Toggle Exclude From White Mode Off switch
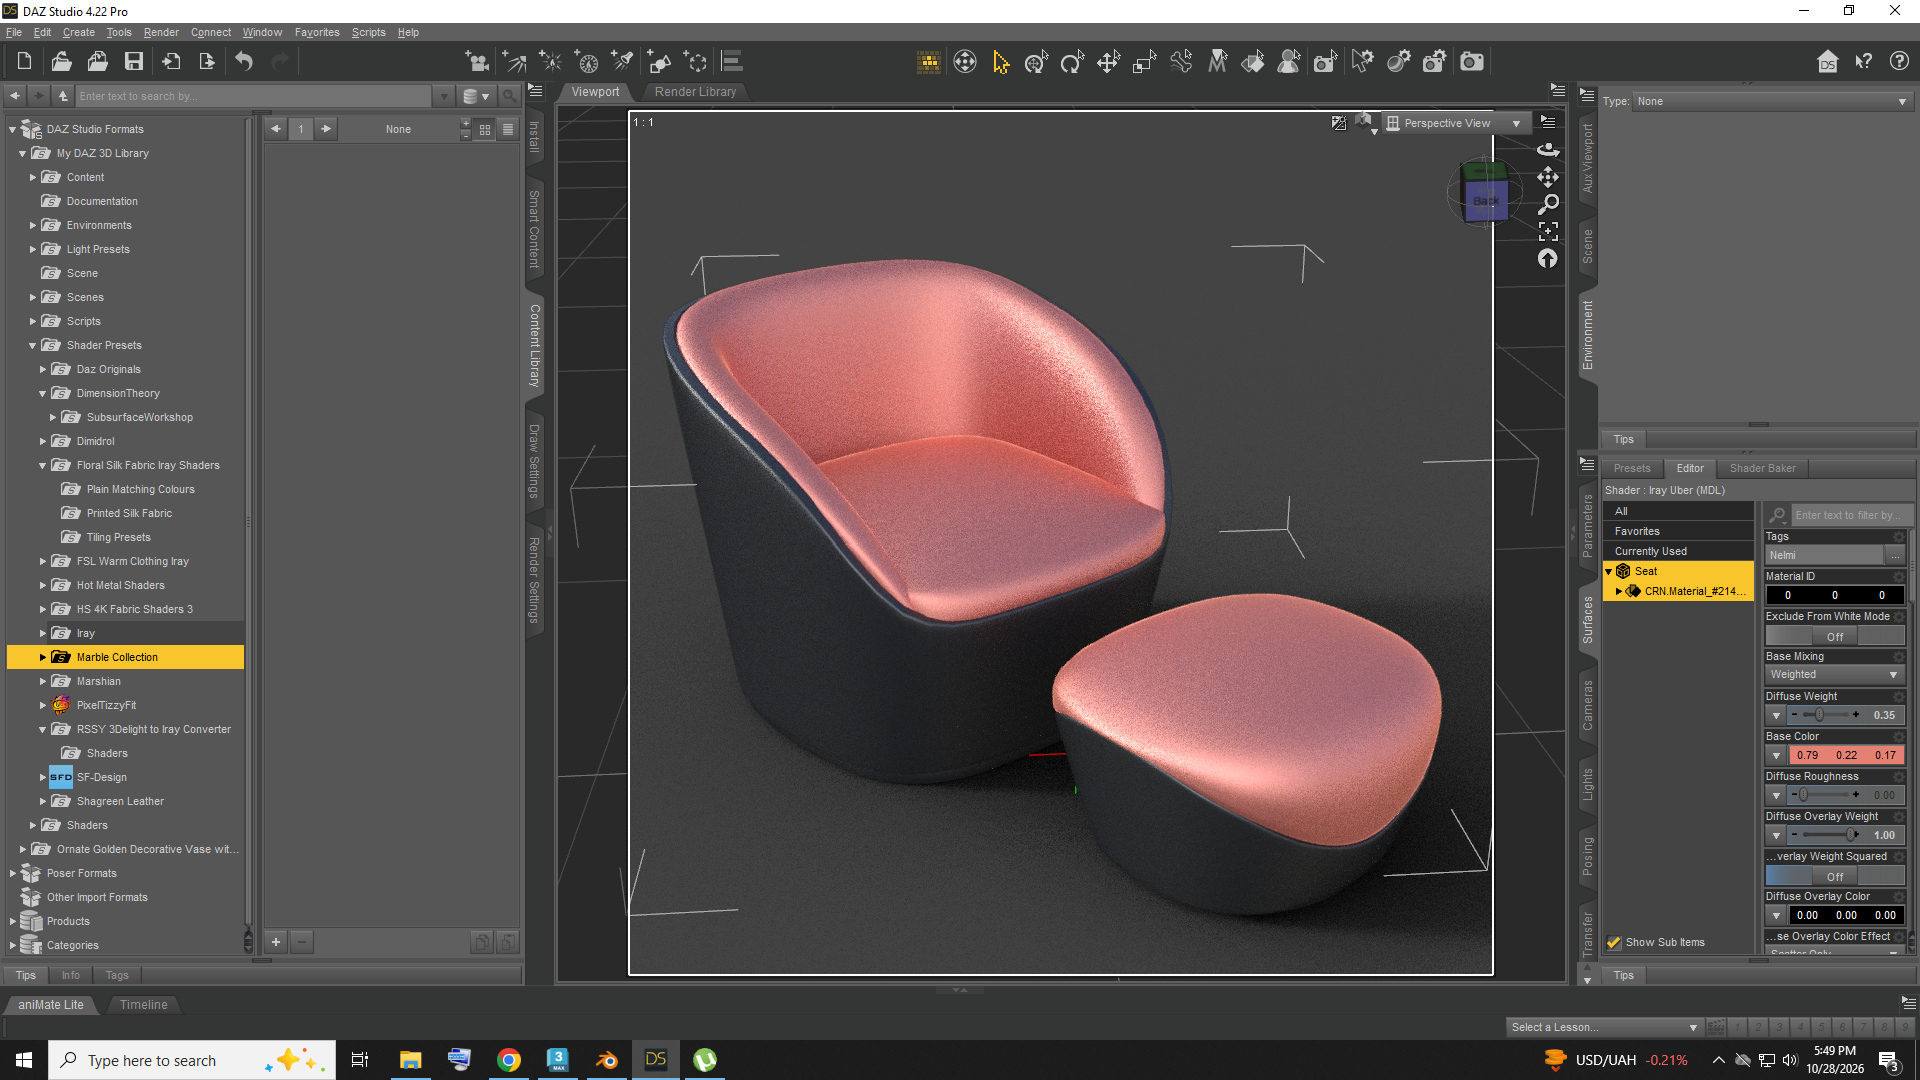Image resolution: width=1920 pixels, height=1080 pixels. tap(1834, 636)
